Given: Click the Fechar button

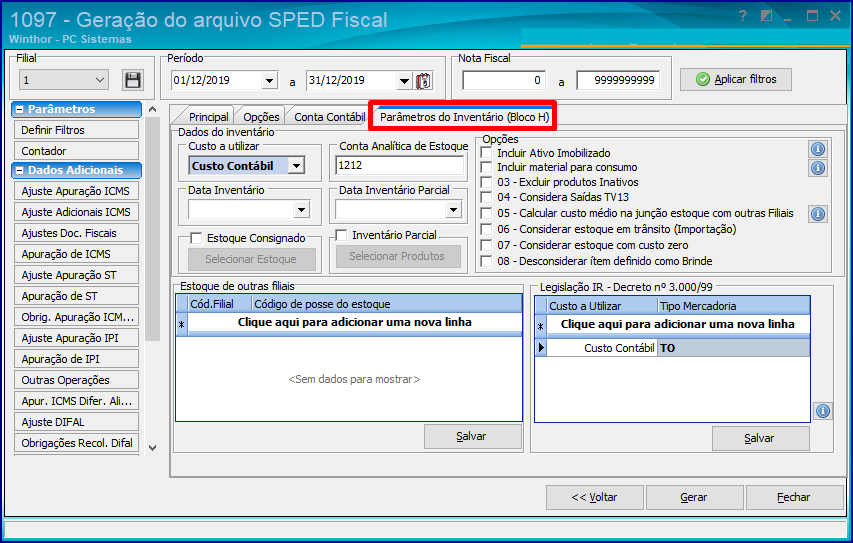Looking at the screenshot, I should [x=794, y=497].
